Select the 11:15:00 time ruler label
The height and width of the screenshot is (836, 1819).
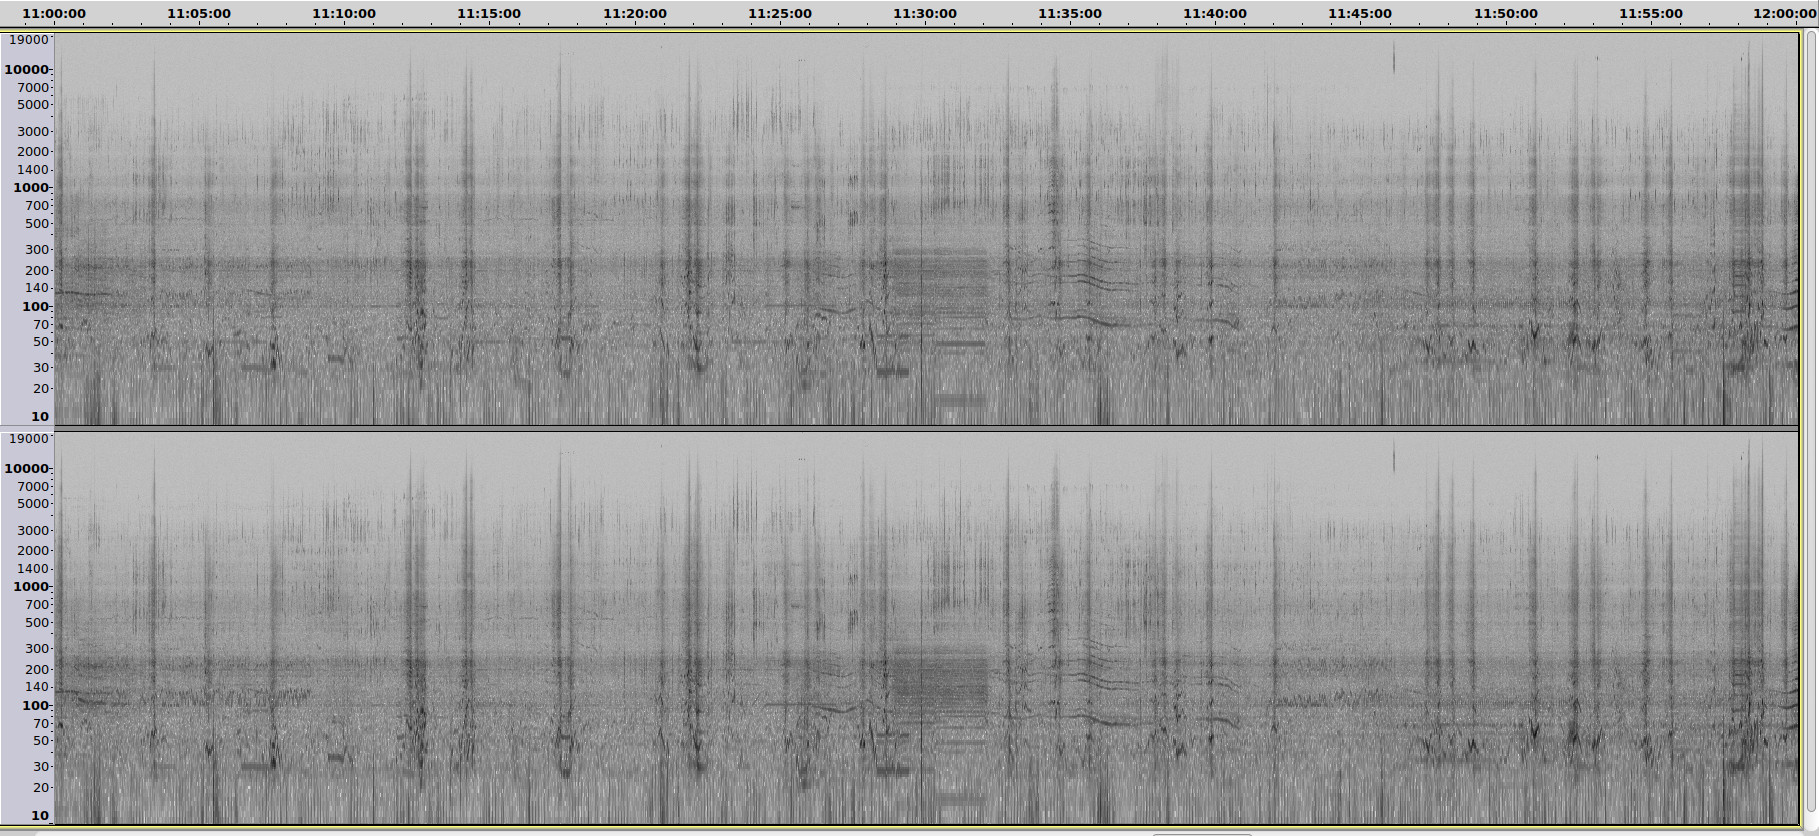pos(489,14)
